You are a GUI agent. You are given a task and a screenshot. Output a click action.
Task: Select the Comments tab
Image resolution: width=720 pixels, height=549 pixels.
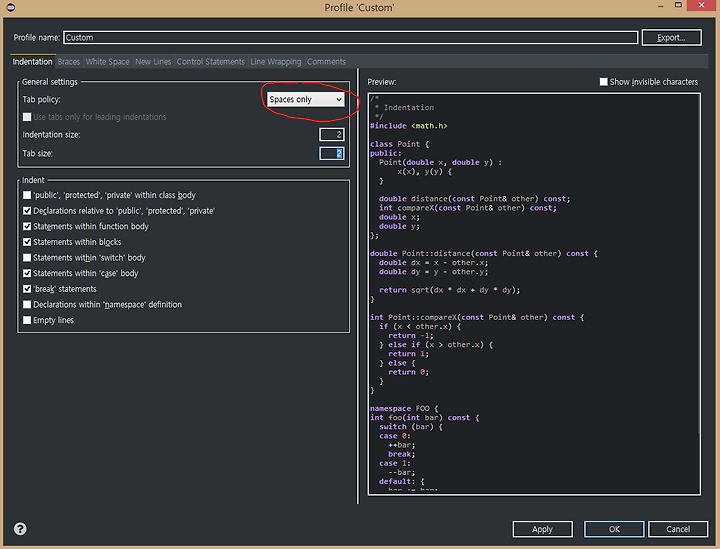tap(326, 62)
